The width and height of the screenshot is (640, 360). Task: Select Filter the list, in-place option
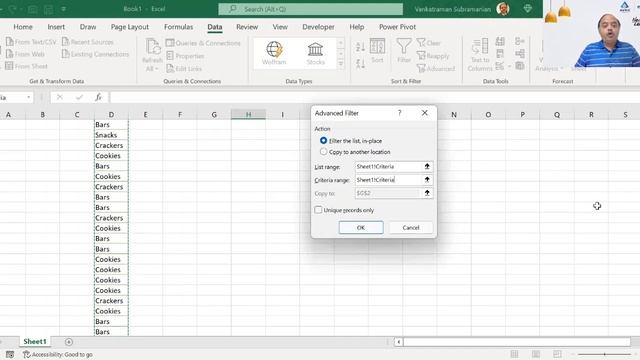click(x=324, y=140)
